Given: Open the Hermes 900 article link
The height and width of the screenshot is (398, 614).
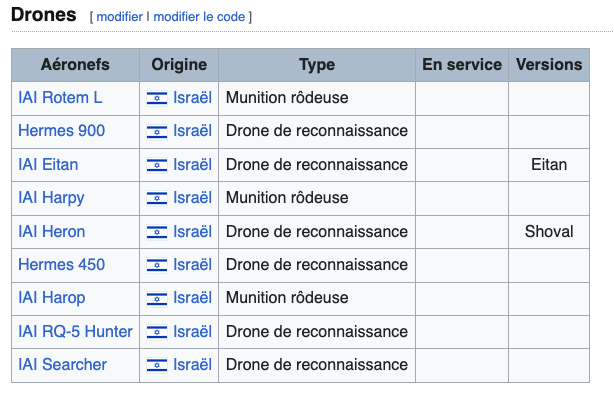Looking at the screenshot, I should pyautogui.click(x=61, y=131).
